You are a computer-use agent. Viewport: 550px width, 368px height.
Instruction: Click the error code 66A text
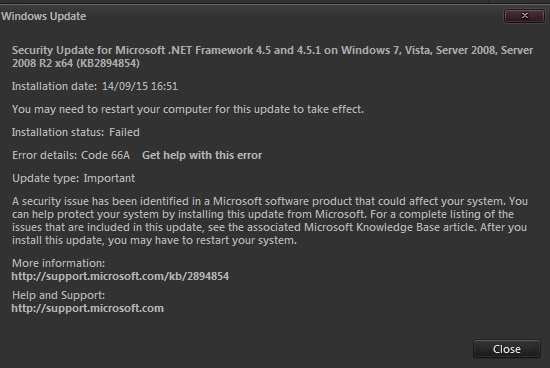[106, 155]
